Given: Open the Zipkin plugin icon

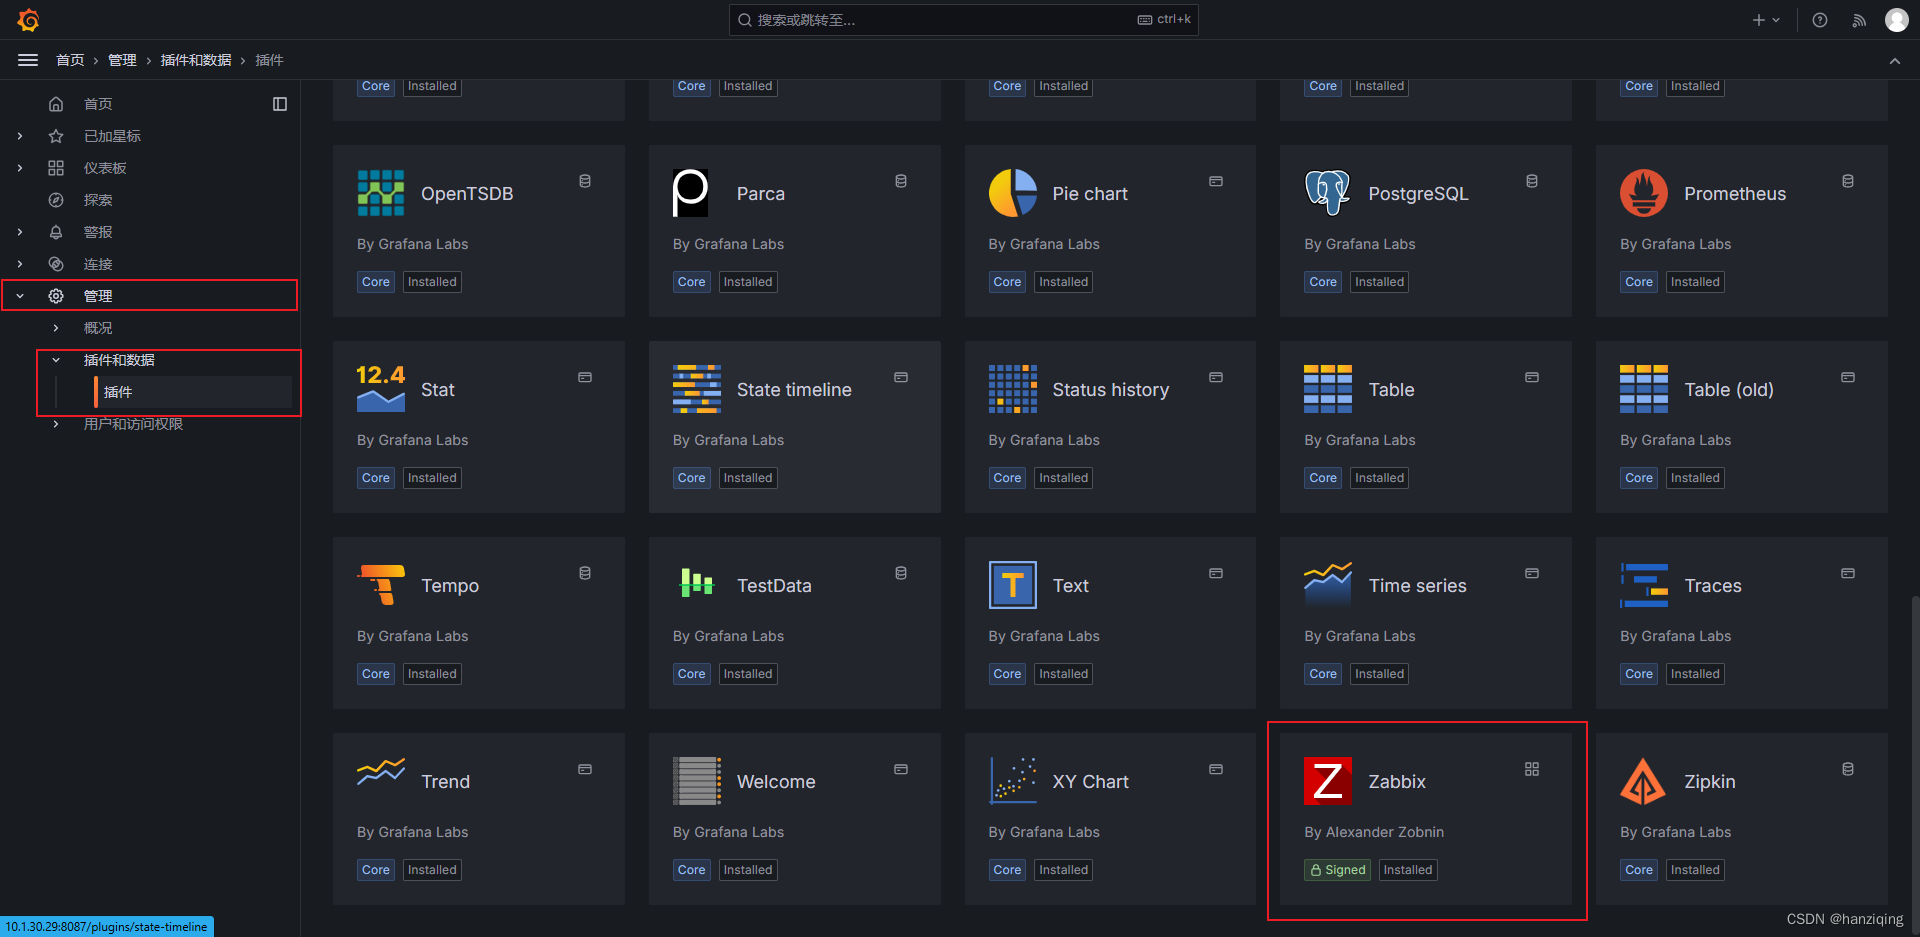Looking at the screenshot, I should pyautogui.click(x=1643, y=781).
